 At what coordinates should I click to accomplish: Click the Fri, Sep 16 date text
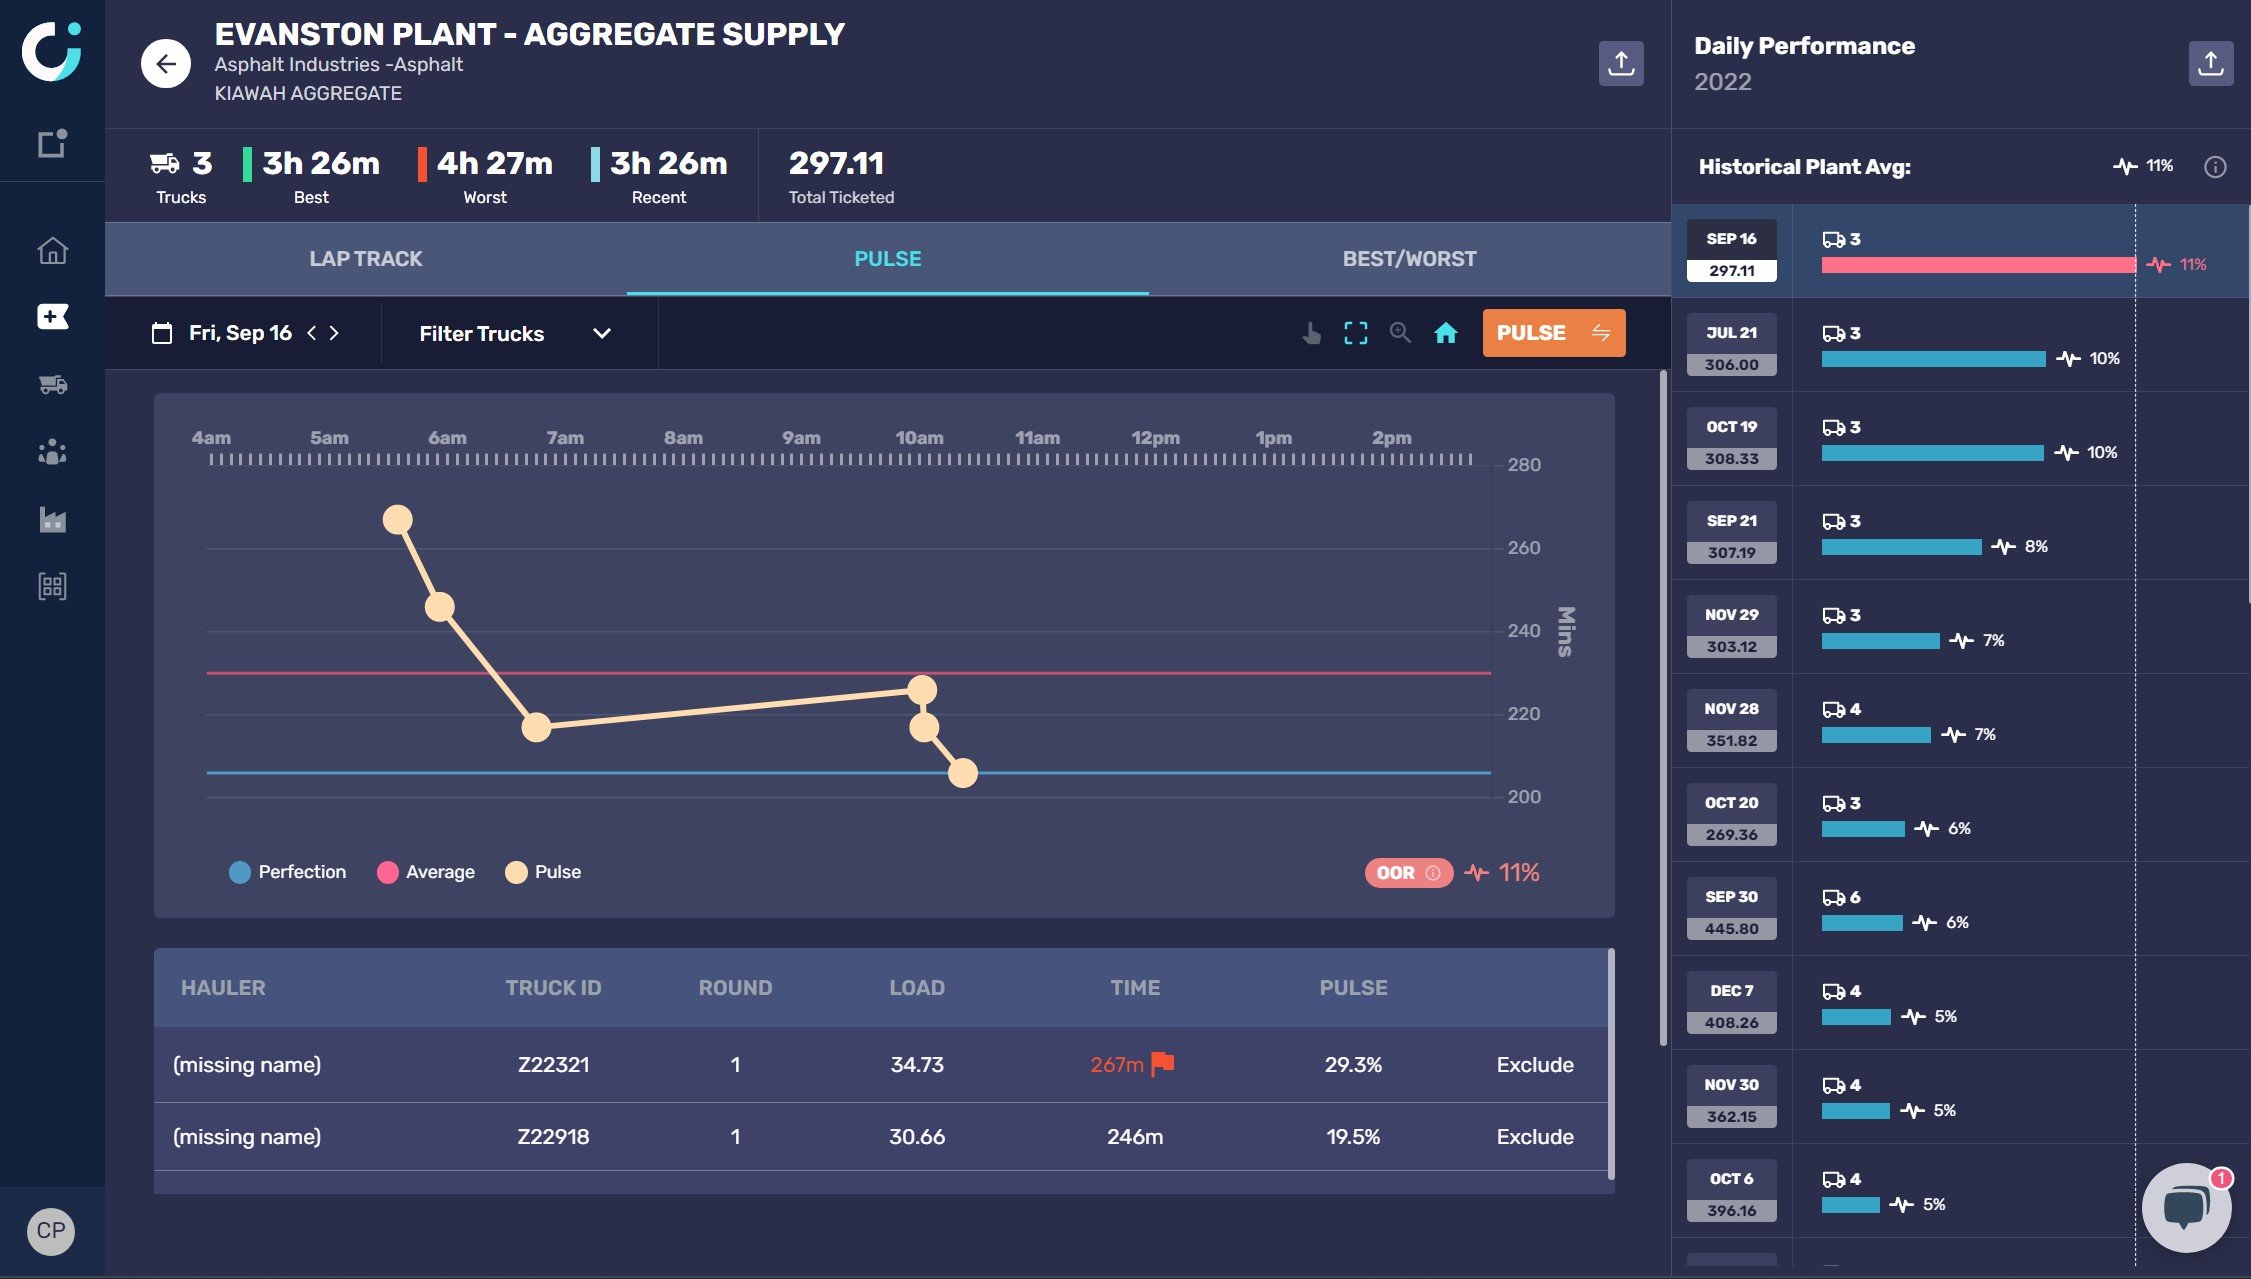240,333
